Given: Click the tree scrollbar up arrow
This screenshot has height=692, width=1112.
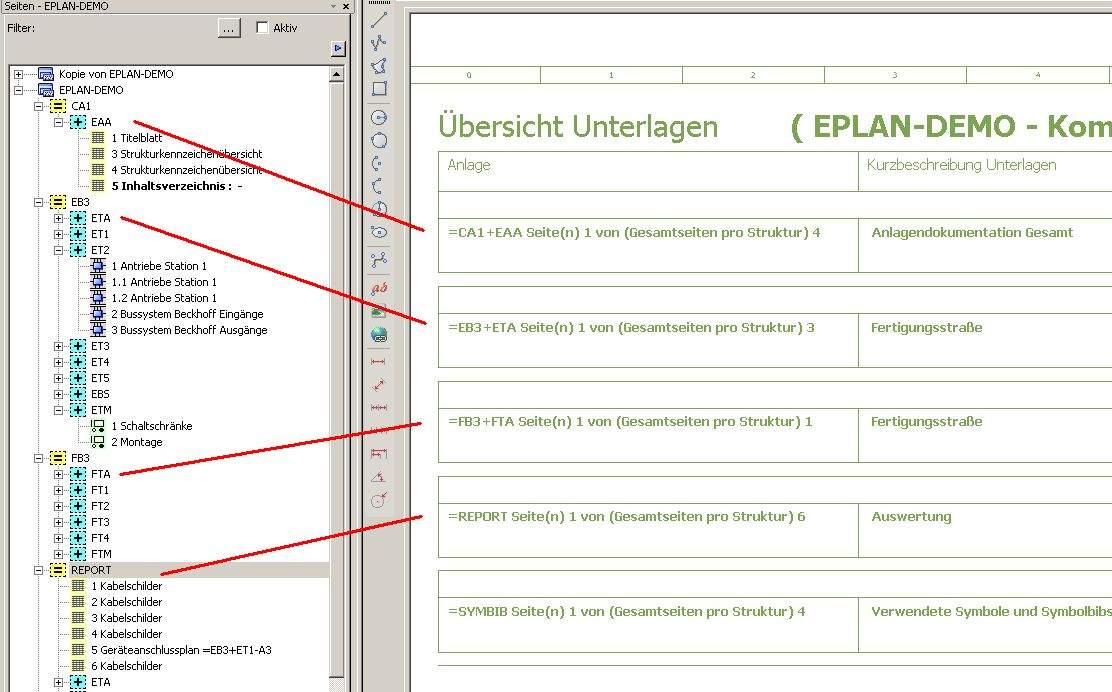Looking at the screenshot, I should coord(337,74).
